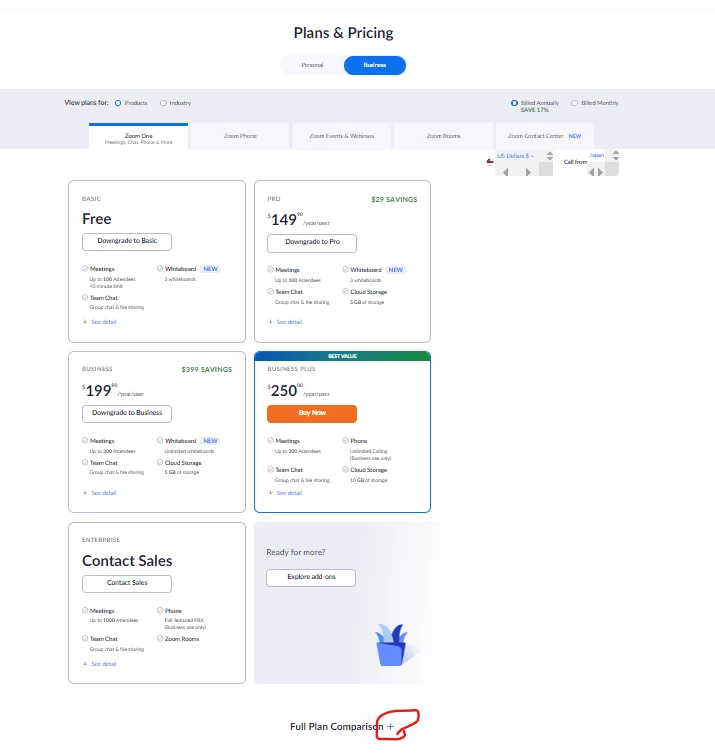
Task: Click Whiteboard check icon in Business plan
Action: coord(160,440)
